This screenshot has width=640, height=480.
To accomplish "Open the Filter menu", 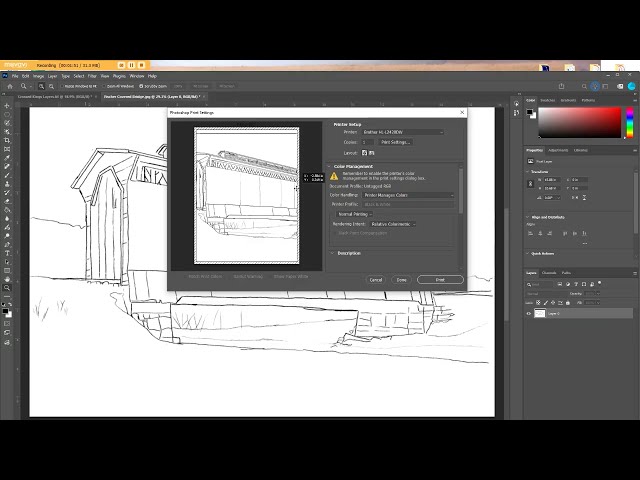I will click(x=92, y=76).
